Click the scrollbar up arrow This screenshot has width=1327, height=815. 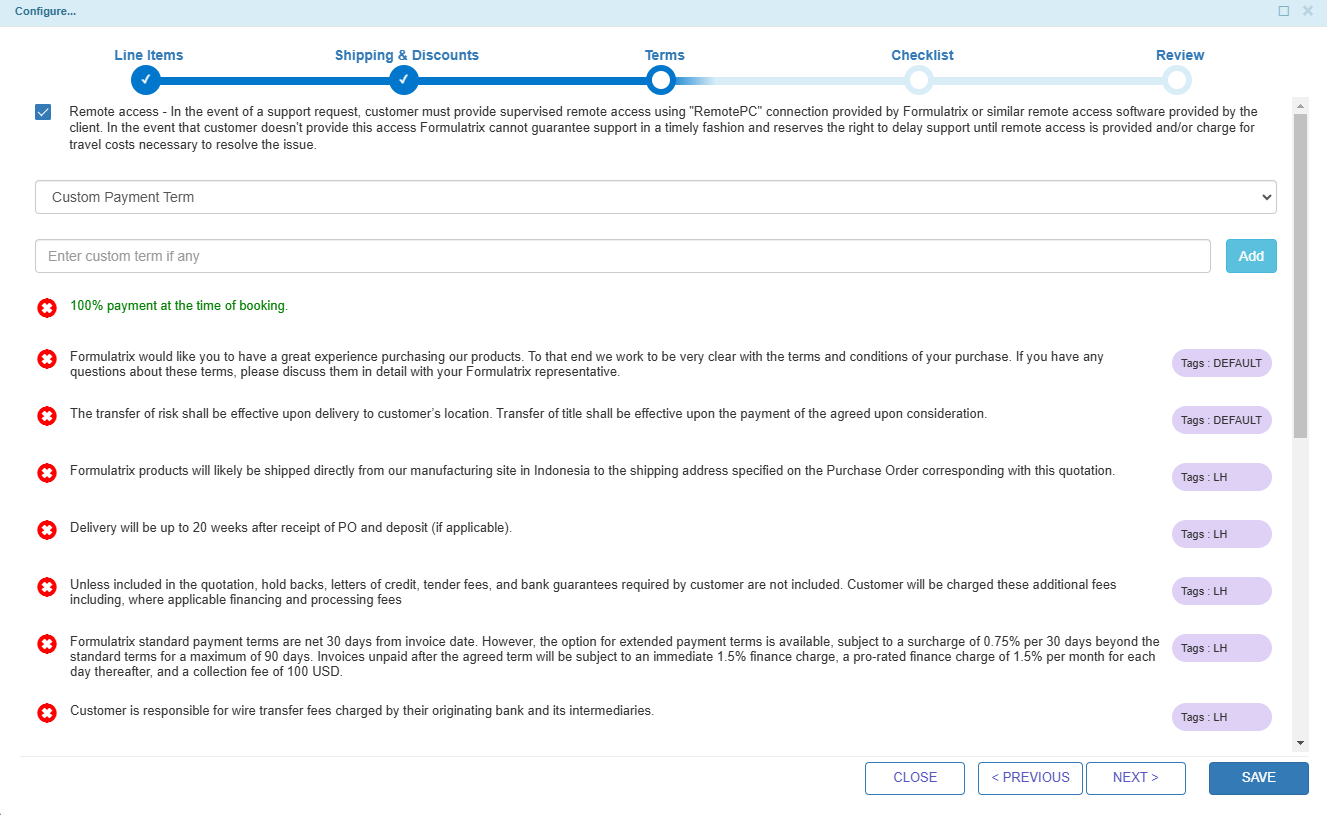click(1300, 104)
